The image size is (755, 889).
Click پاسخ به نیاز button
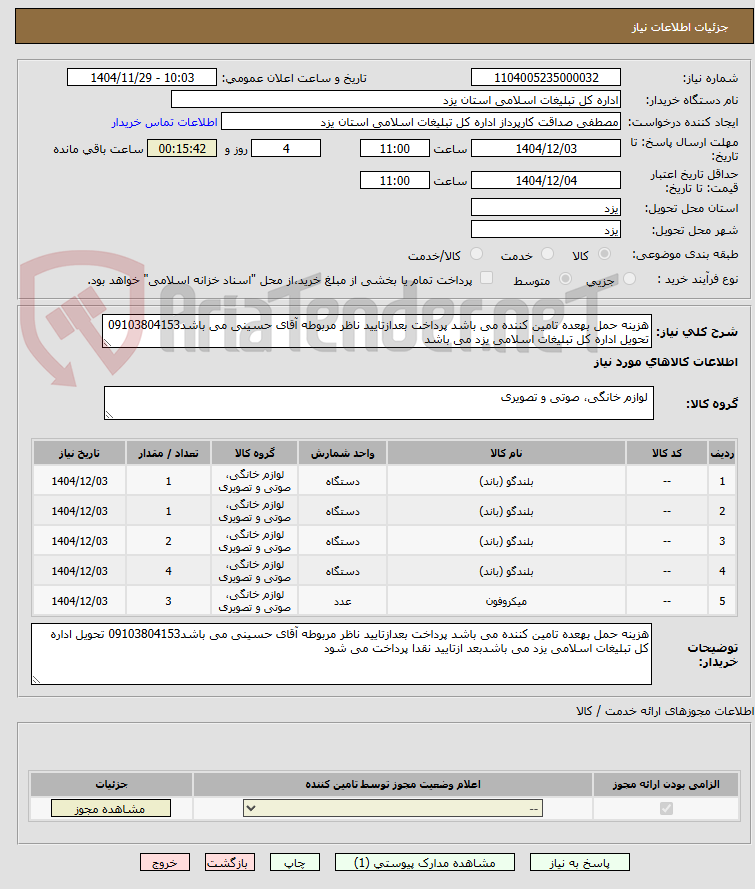(580, 862)
